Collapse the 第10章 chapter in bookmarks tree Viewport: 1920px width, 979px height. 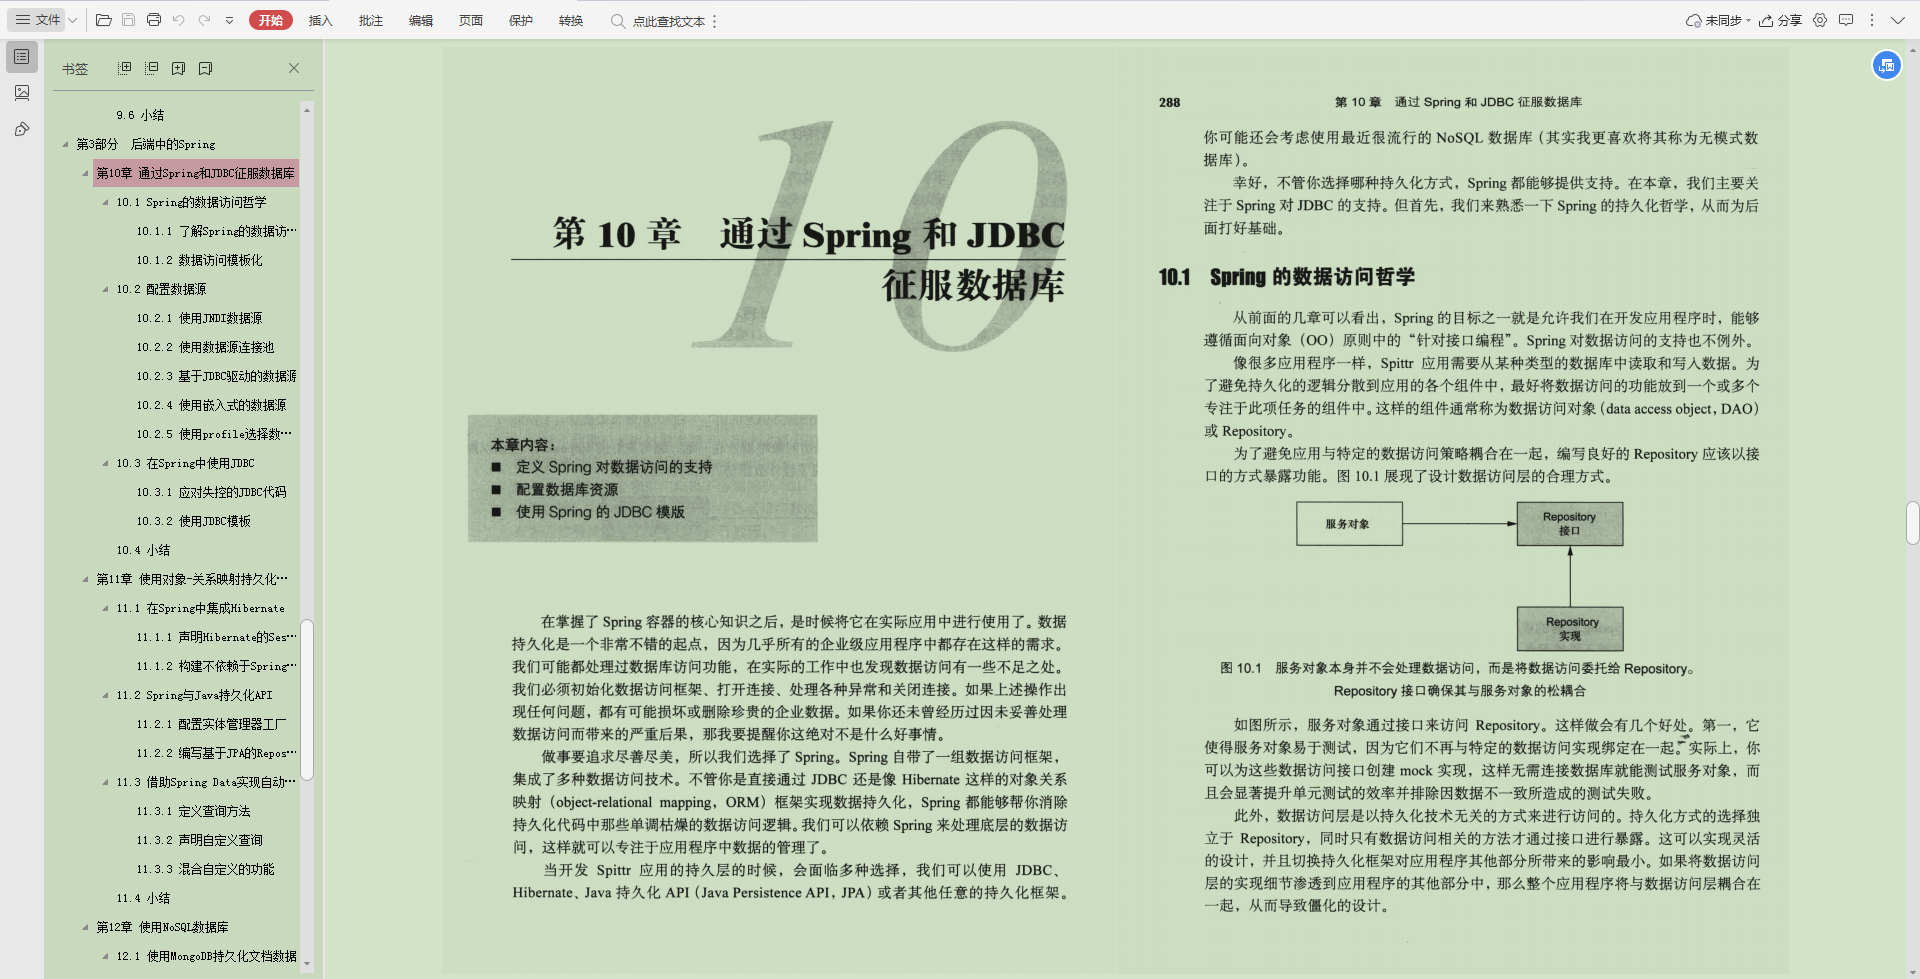(x=86, y=173)
